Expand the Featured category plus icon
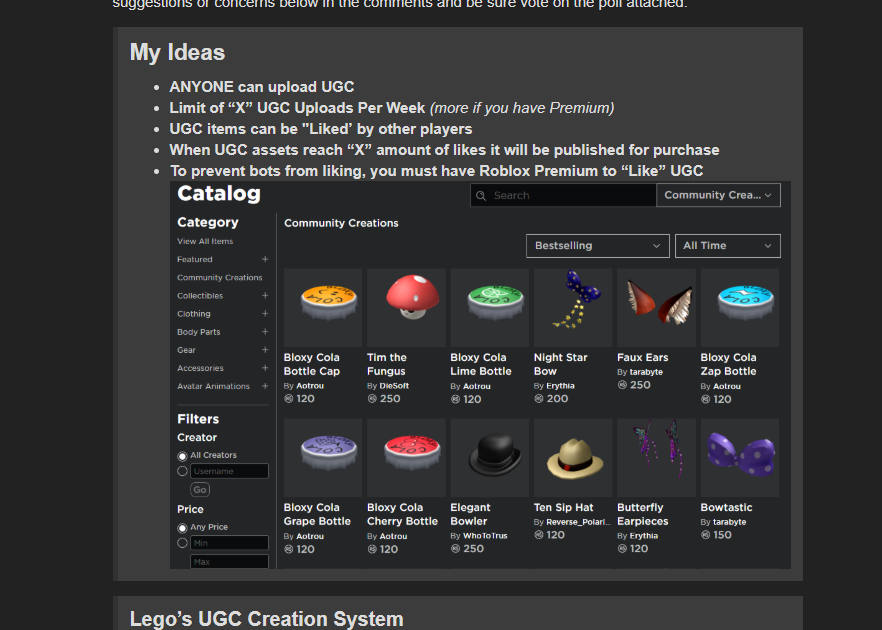882x630 pixels. click(265, 259)
